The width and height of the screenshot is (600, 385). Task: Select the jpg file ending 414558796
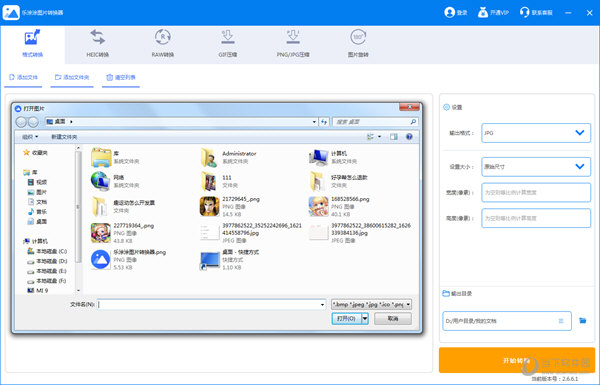coord(251,233)
